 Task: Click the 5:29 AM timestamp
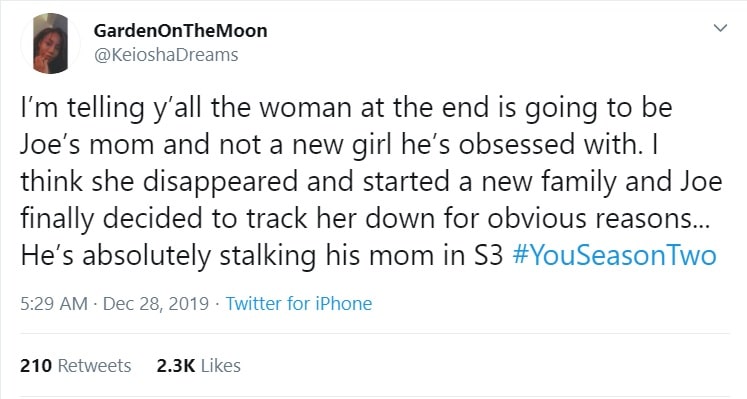pos(54,304)
